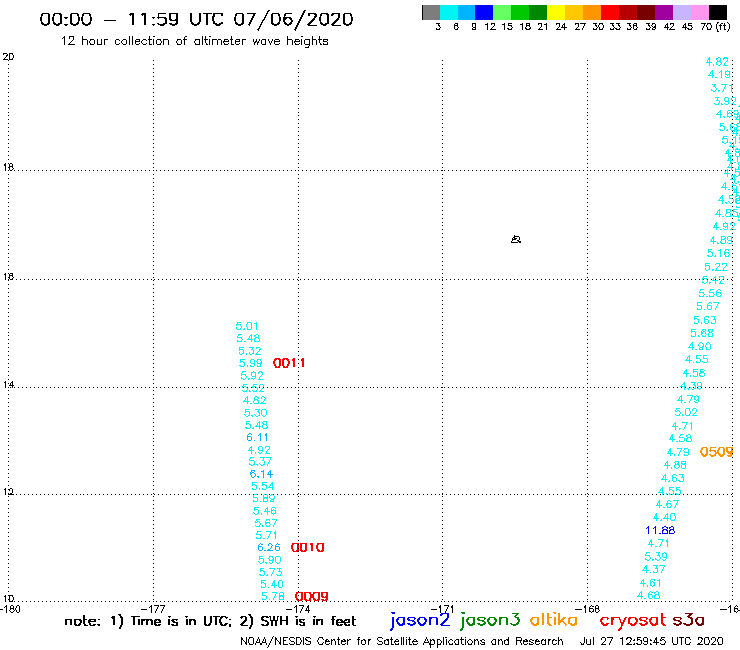This screenshot has width=740, height=650.
Task: Click the 5.02 wave height reading
Action: click(x=686, y=412)
